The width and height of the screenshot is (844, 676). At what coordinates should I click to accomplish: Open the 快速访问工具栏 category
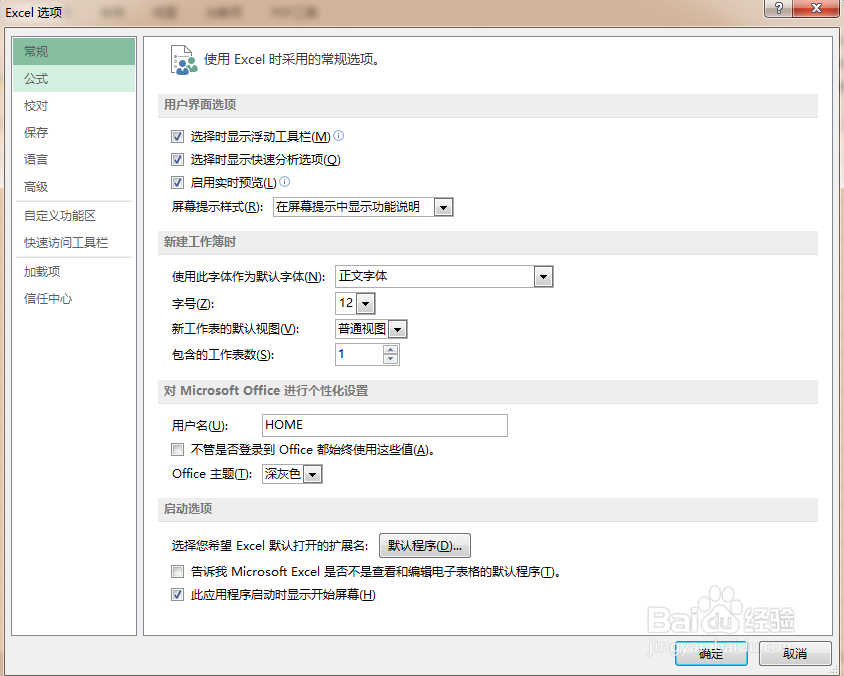coord(74,243)
